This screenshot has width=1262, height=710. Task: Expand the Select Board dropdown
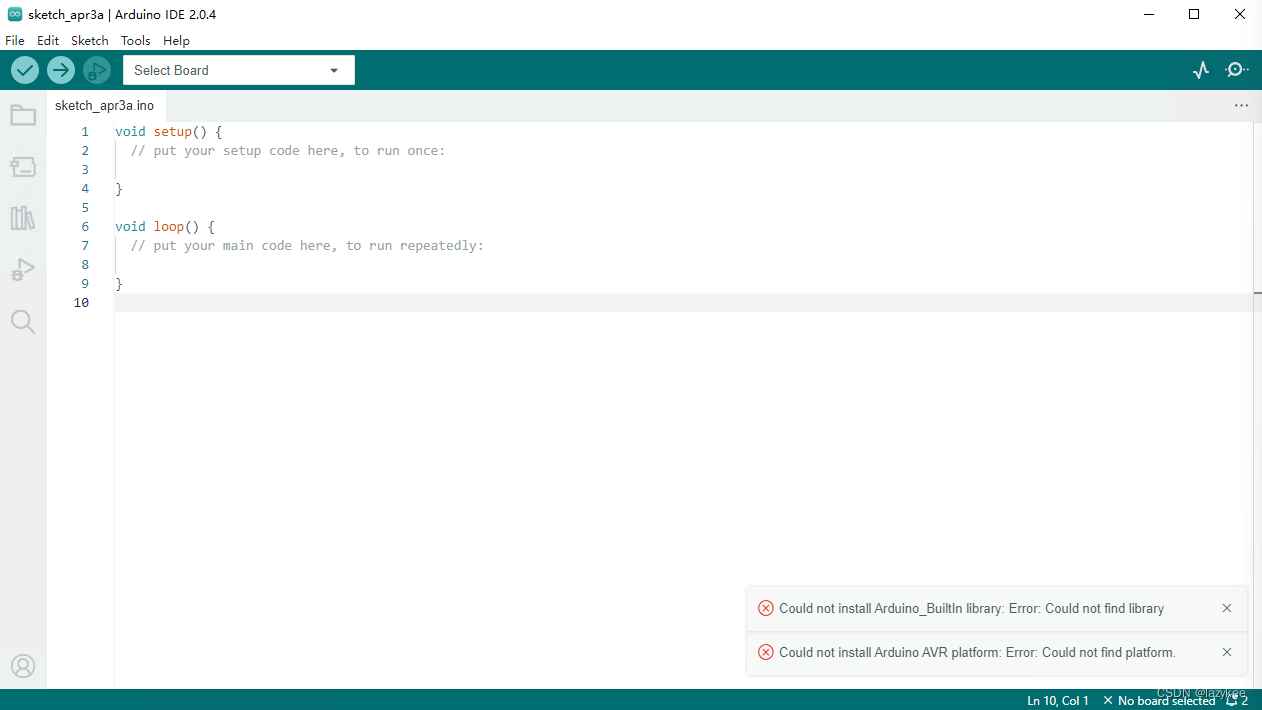(x=239, y=70)
